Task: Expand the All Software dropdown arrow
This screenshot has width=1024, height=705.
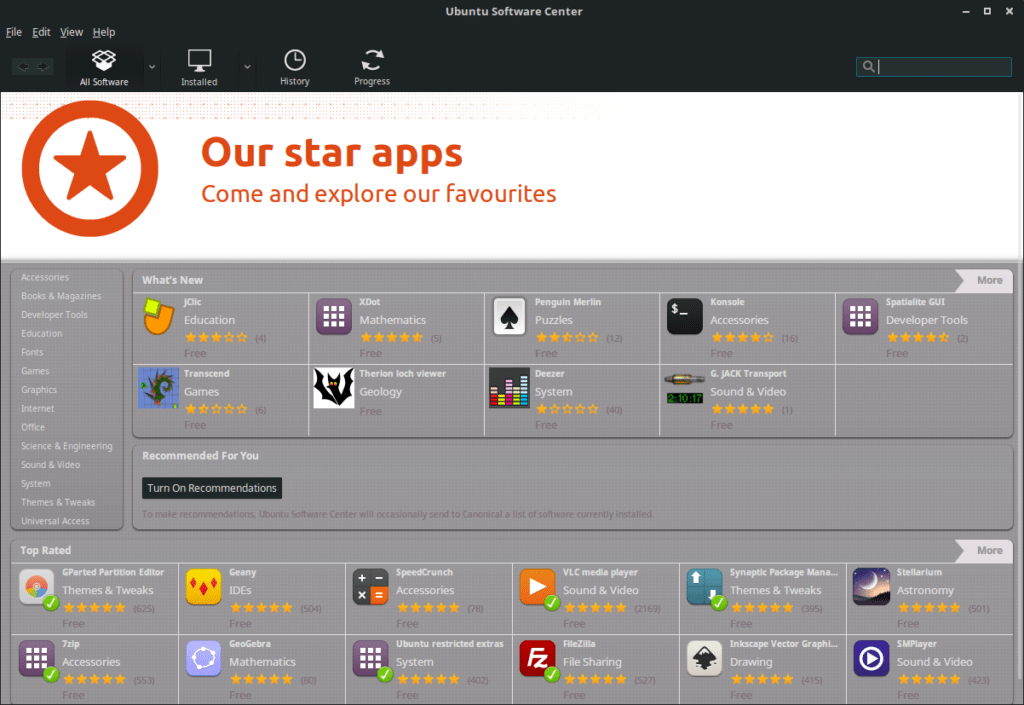Action: click(x=152, y=67)
